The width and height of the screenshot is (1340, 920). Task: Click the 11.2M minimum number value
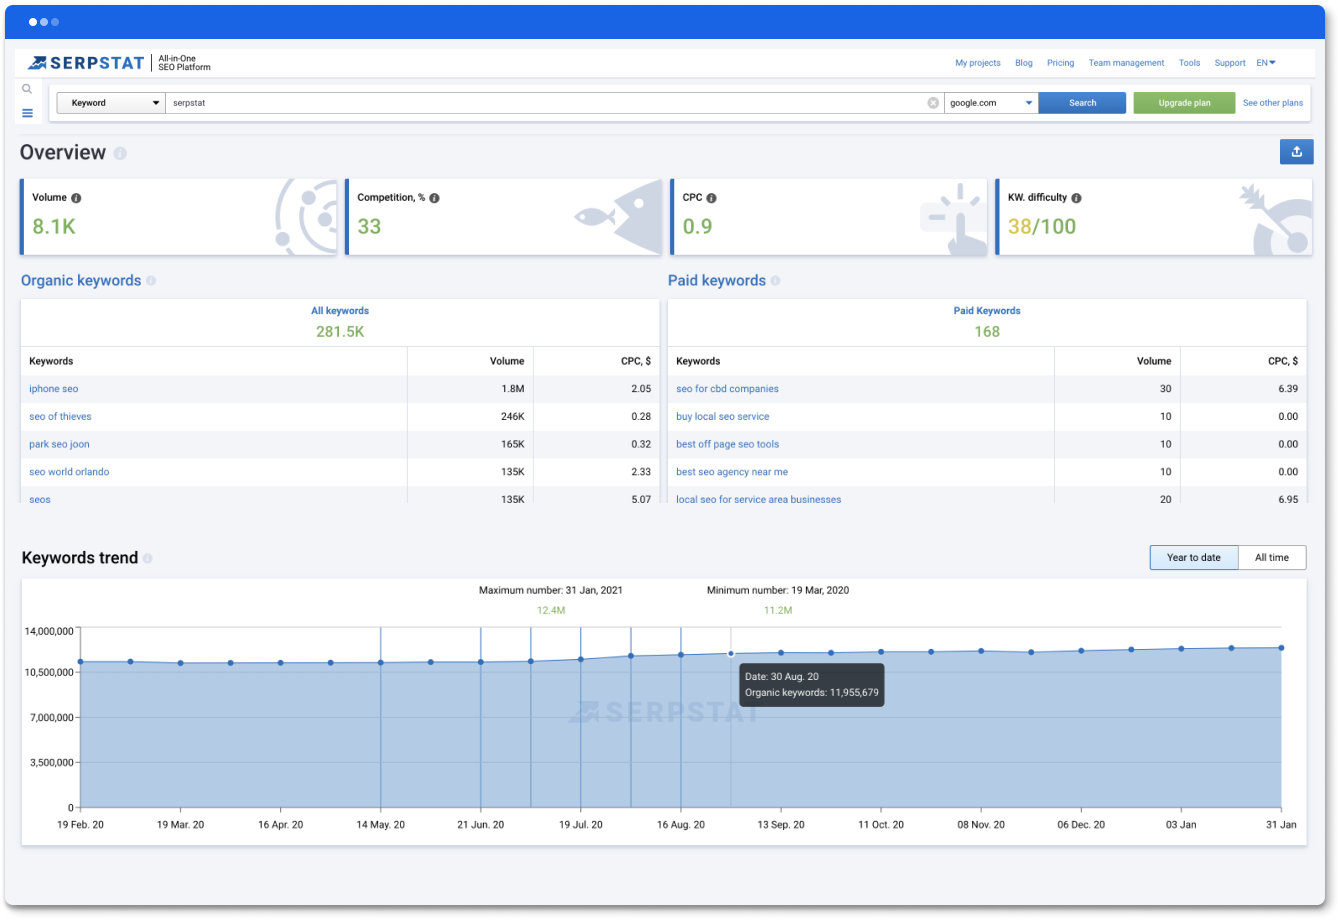tap(778, 610)
